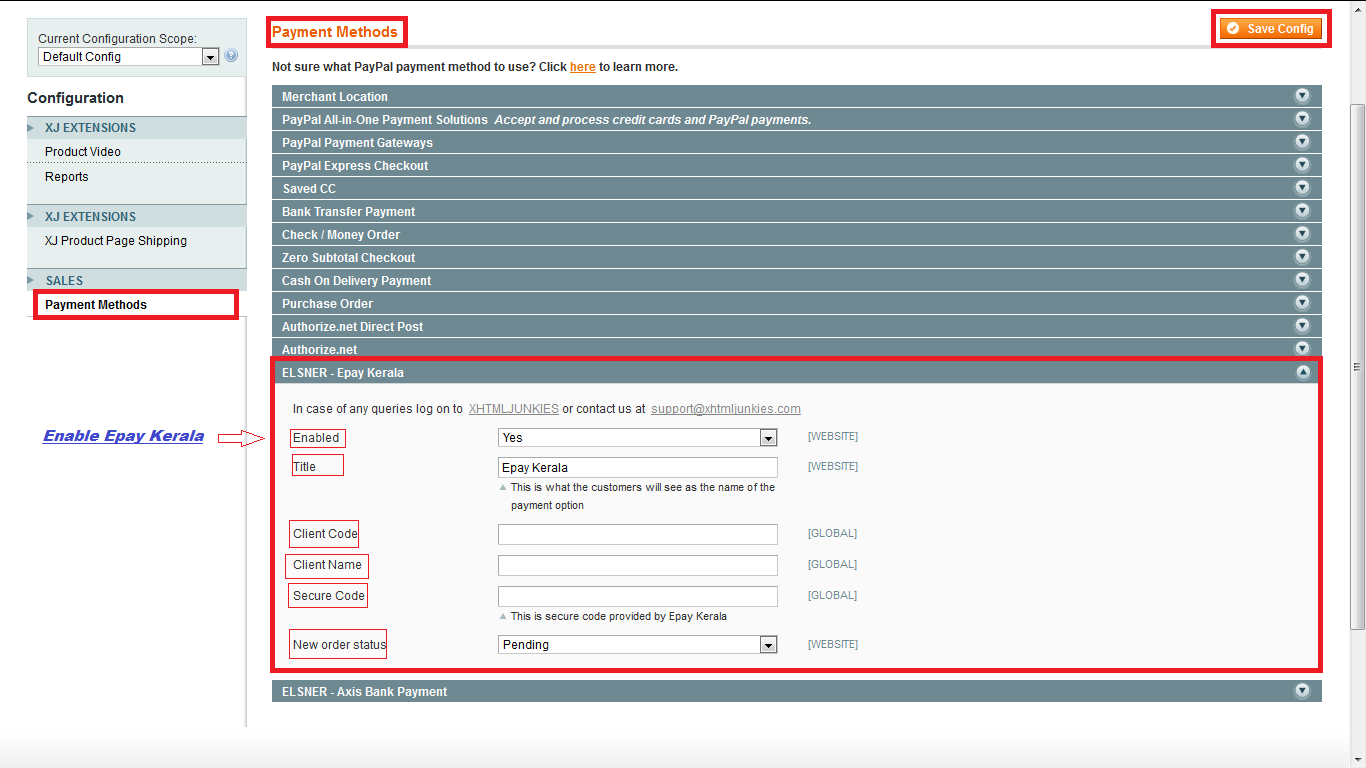Viewport: 1366px width, 768px height.
Task: Click the Cash On Delivery Payment header
Action: point(797,280)
